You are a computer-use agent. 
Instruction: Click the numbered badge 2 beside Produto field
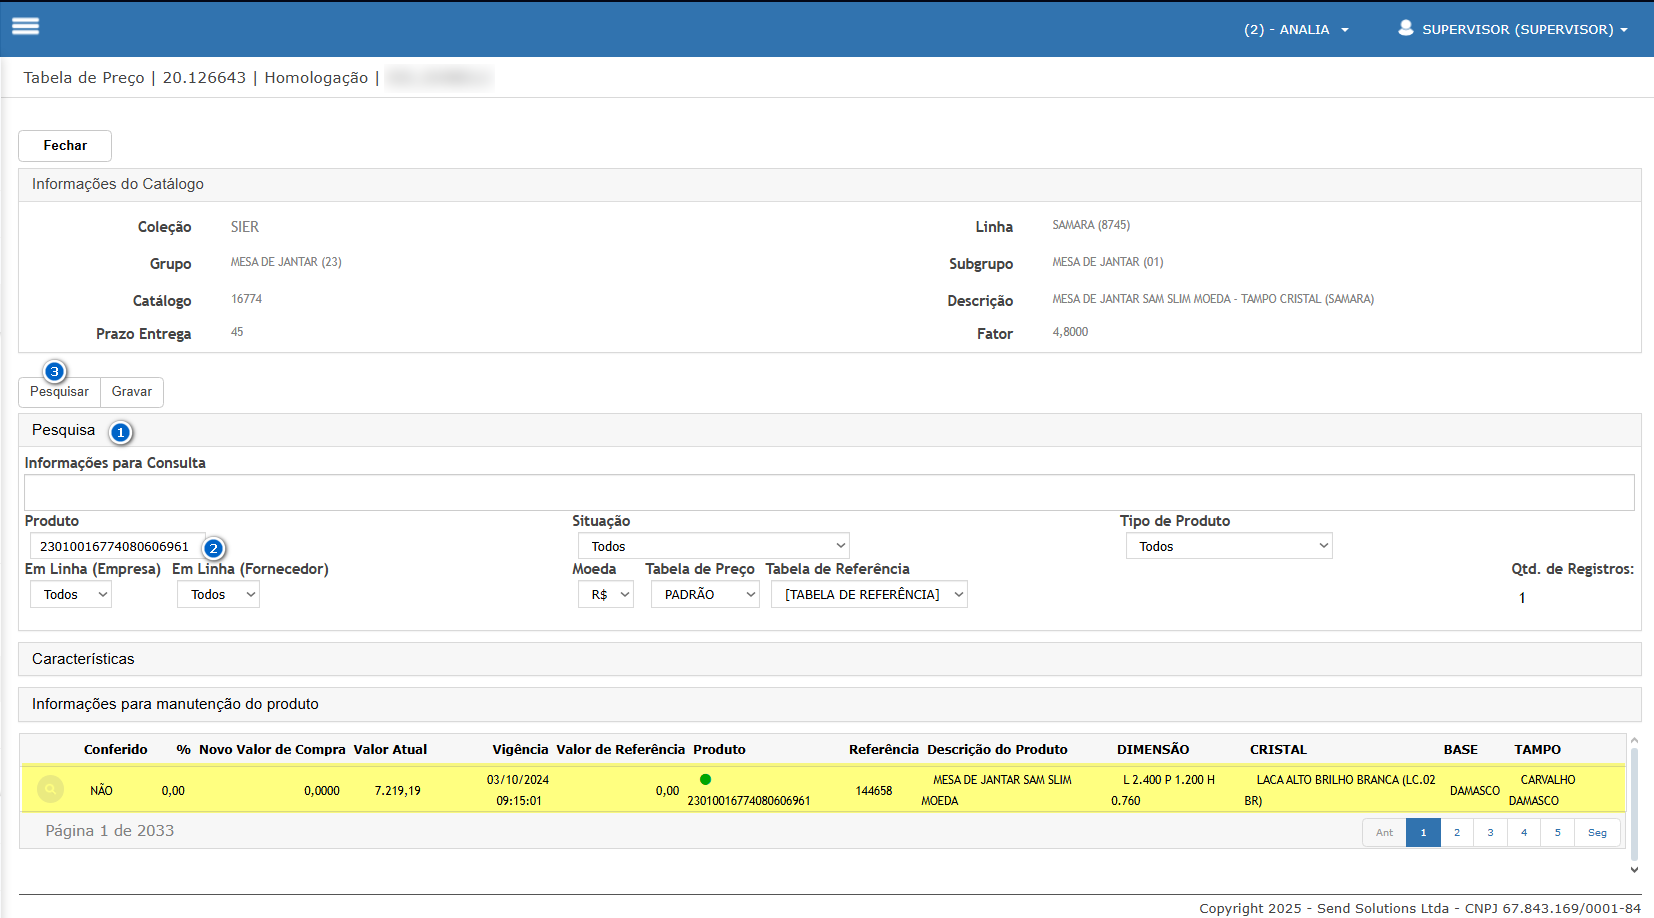213,548
